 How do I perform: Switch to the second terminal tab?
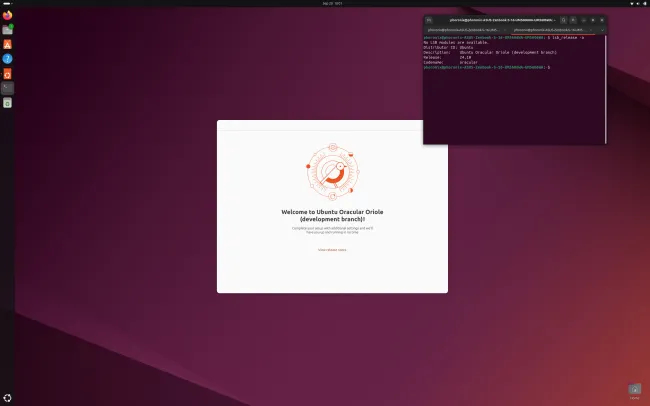[553, 30]
